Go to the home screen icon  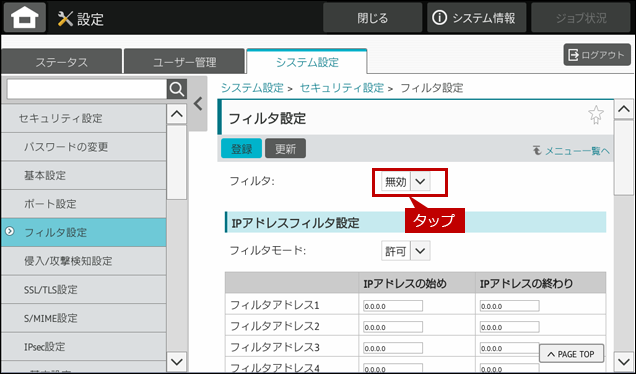25,17
